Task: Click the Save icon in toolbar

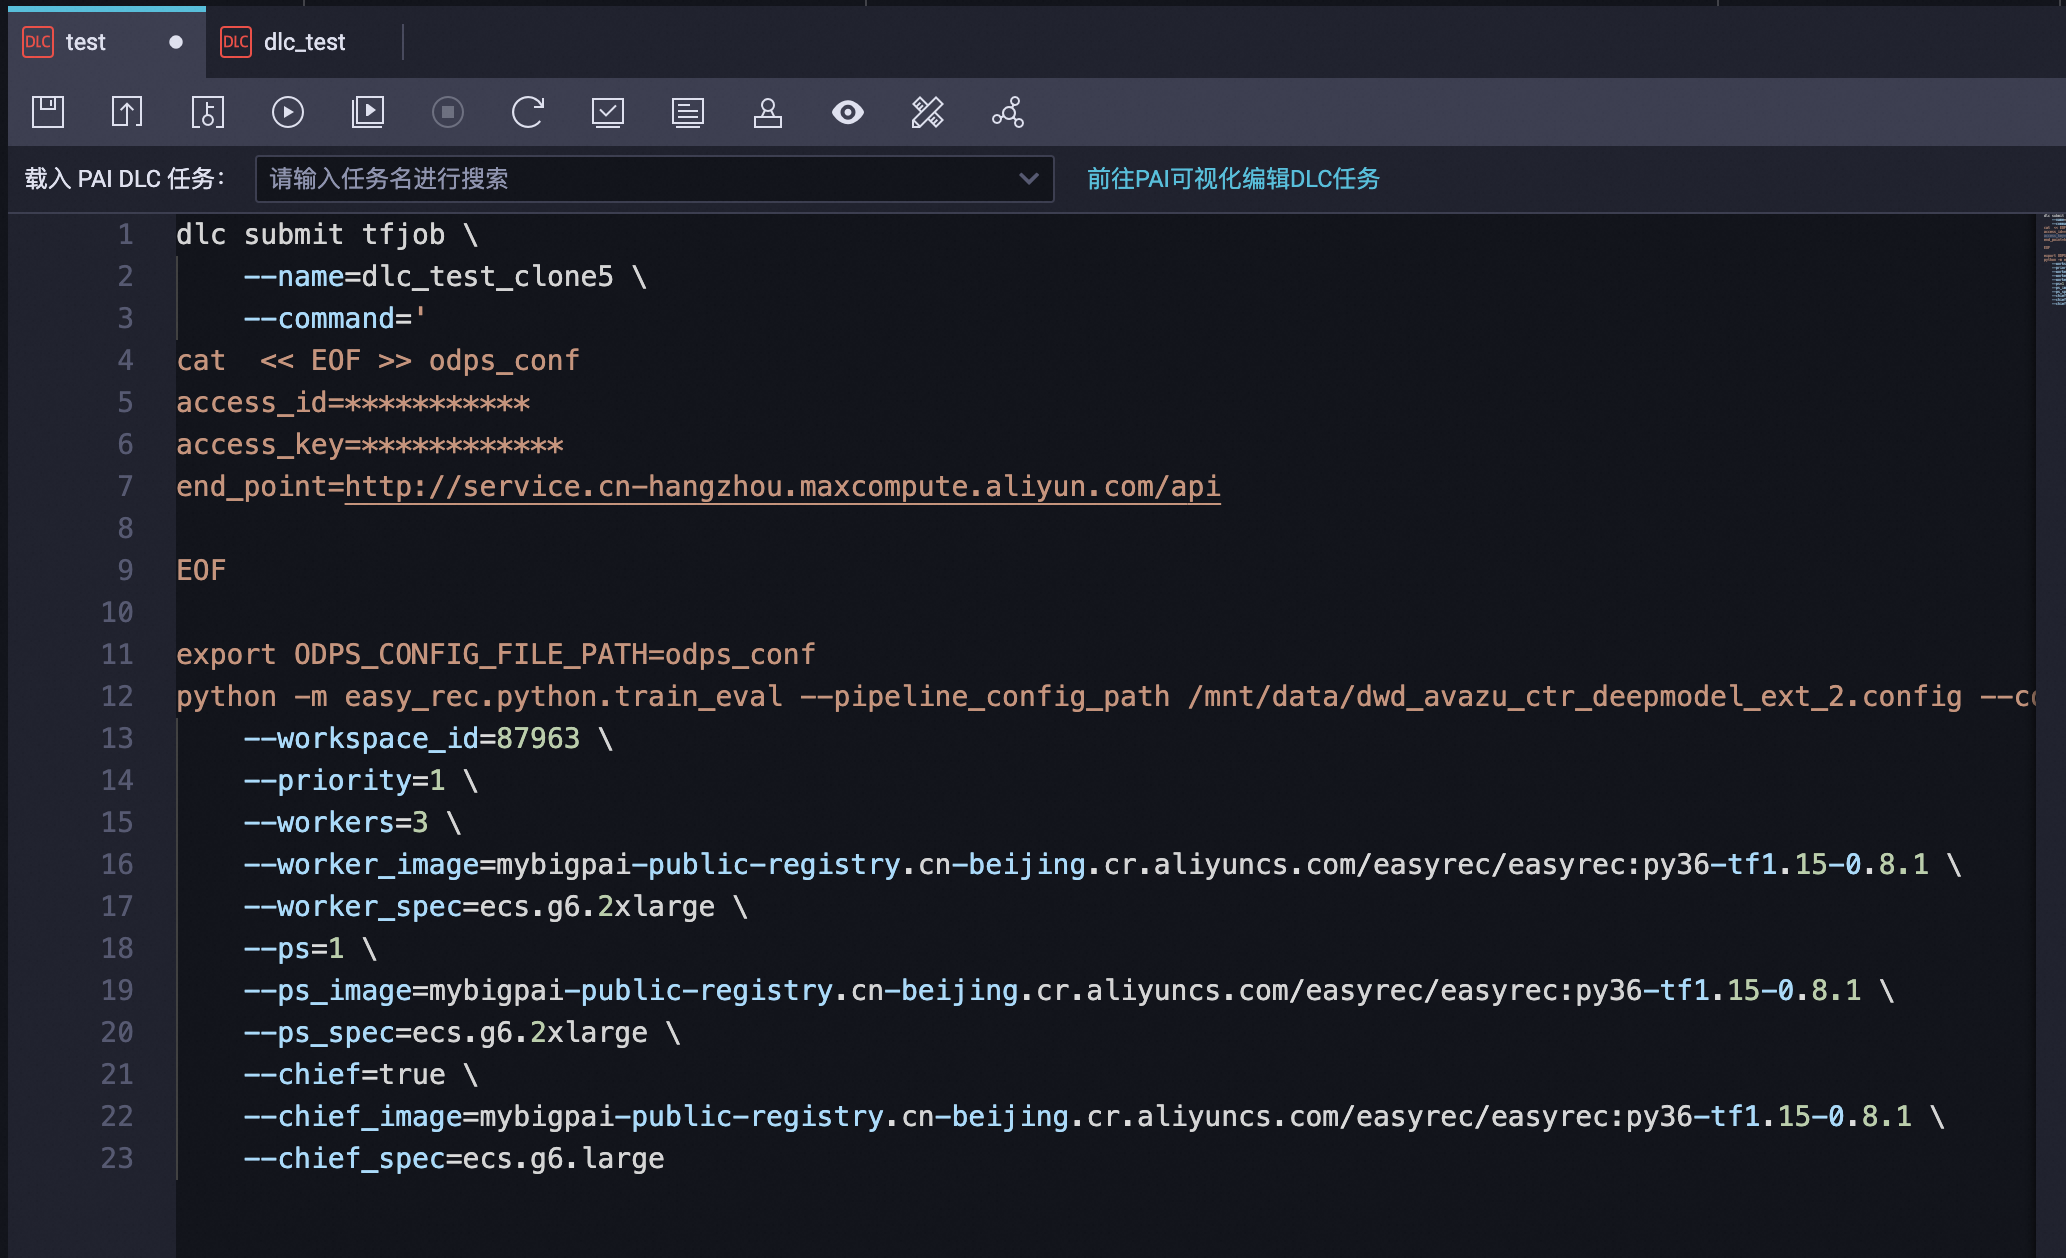Action: (x=48, y=112)
